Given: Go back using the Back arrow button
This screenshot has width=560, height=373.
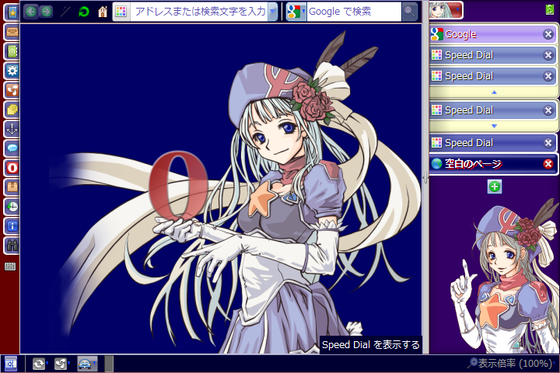Looking at the screenshot, I should 31,12.
